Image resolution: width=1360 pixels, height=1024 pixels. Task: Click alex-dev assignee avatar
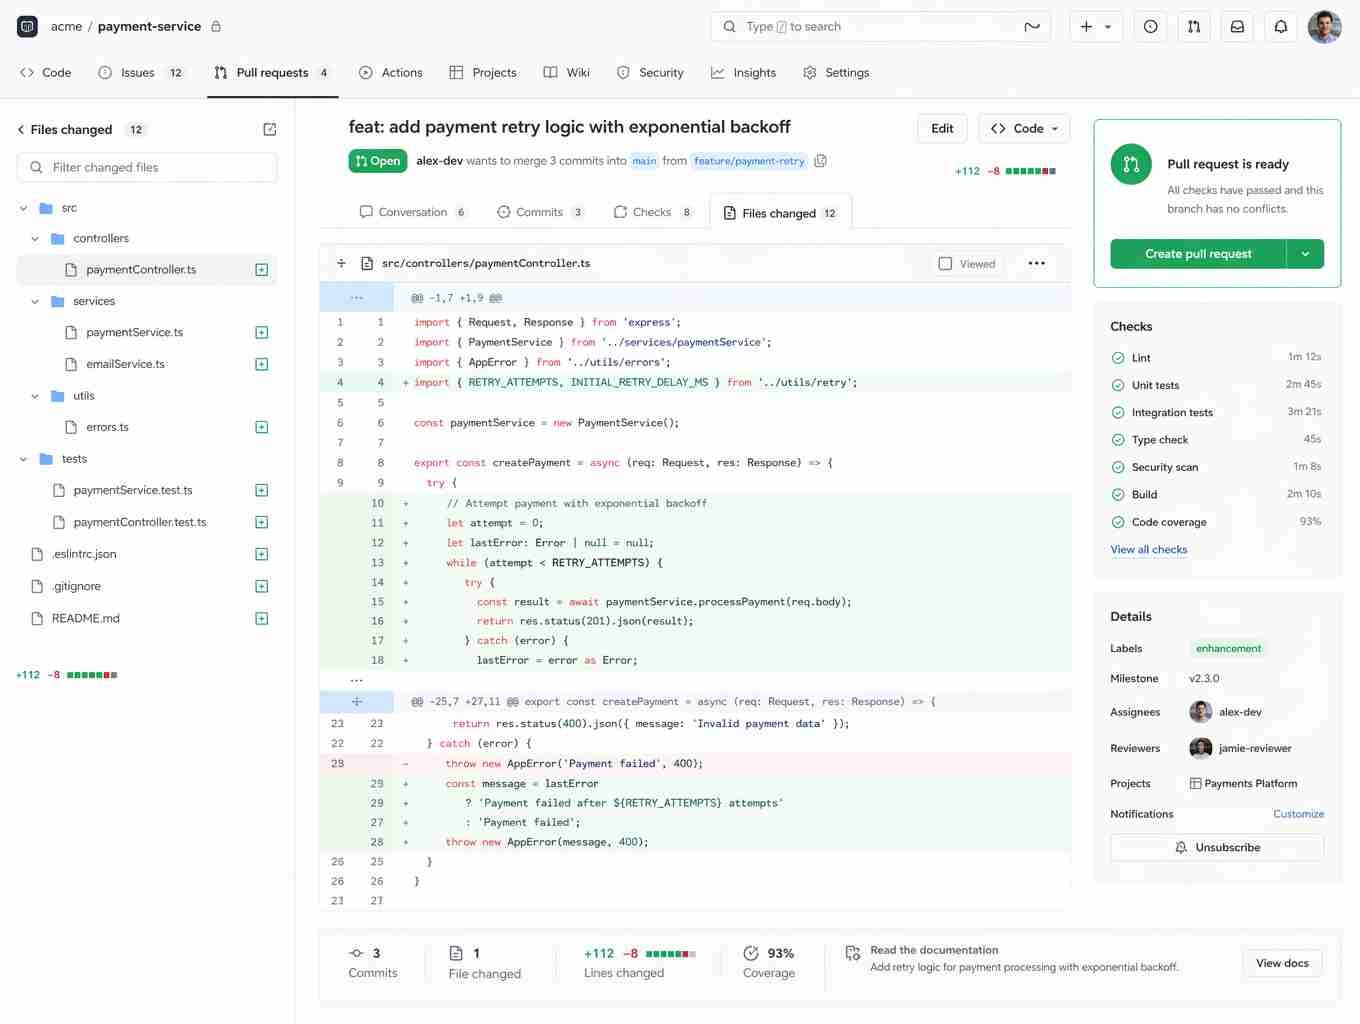[1200, 712]
